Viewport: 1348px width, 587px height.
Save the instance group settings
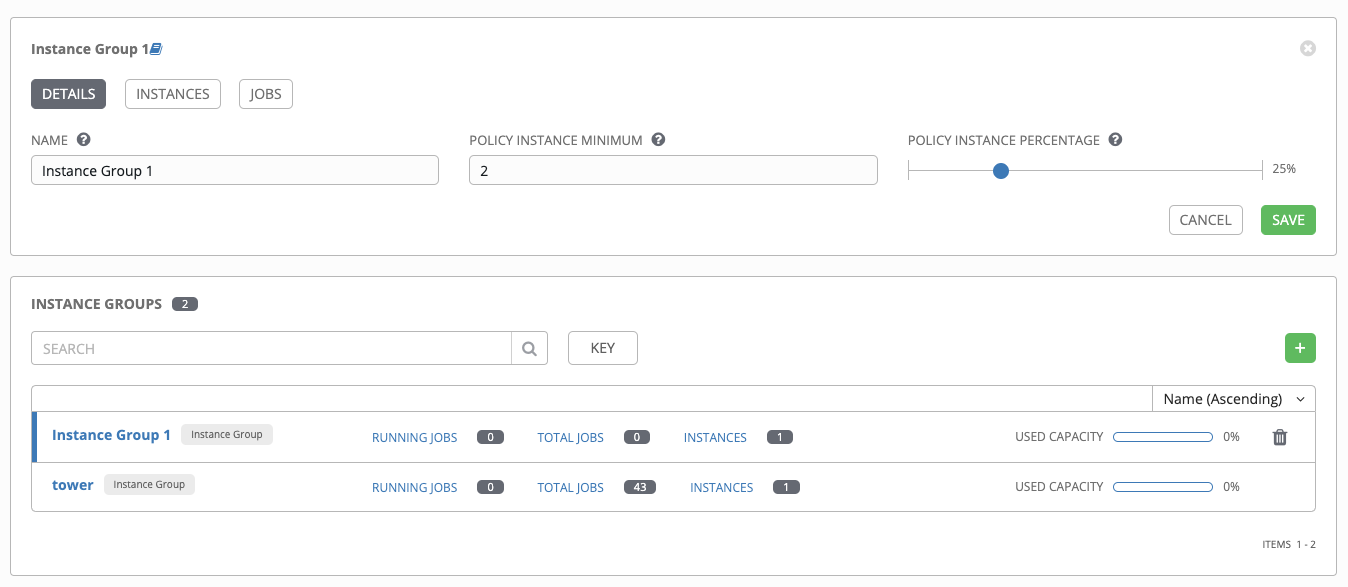point(1288,219)
